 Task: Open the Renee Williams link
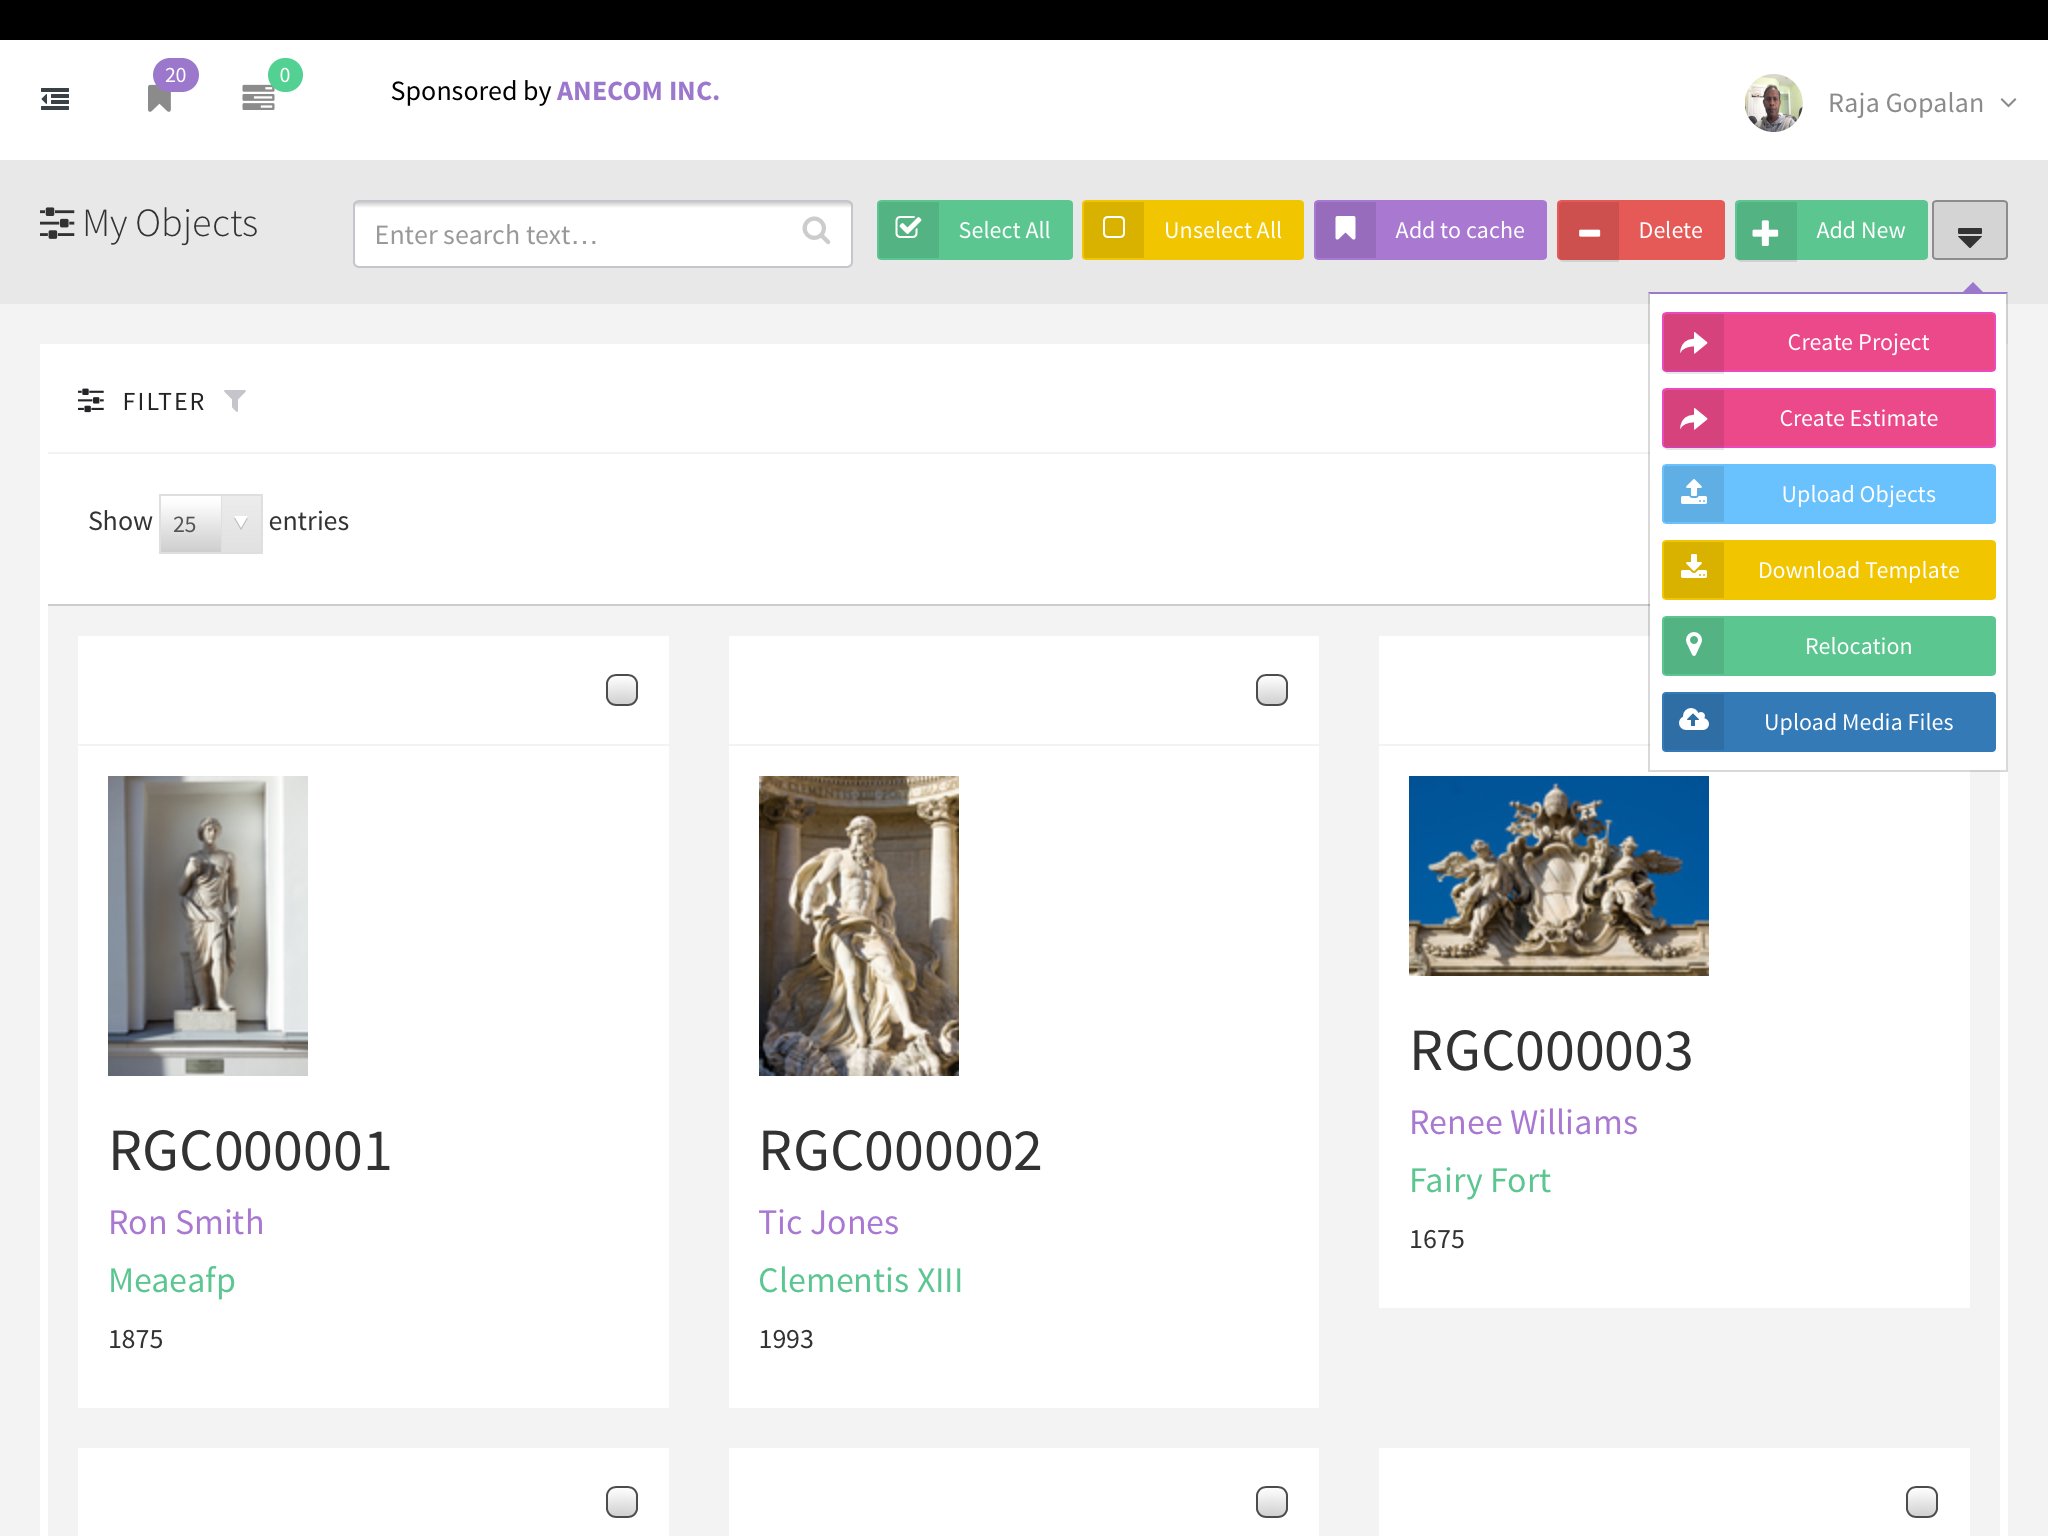coord(1523,1122)
